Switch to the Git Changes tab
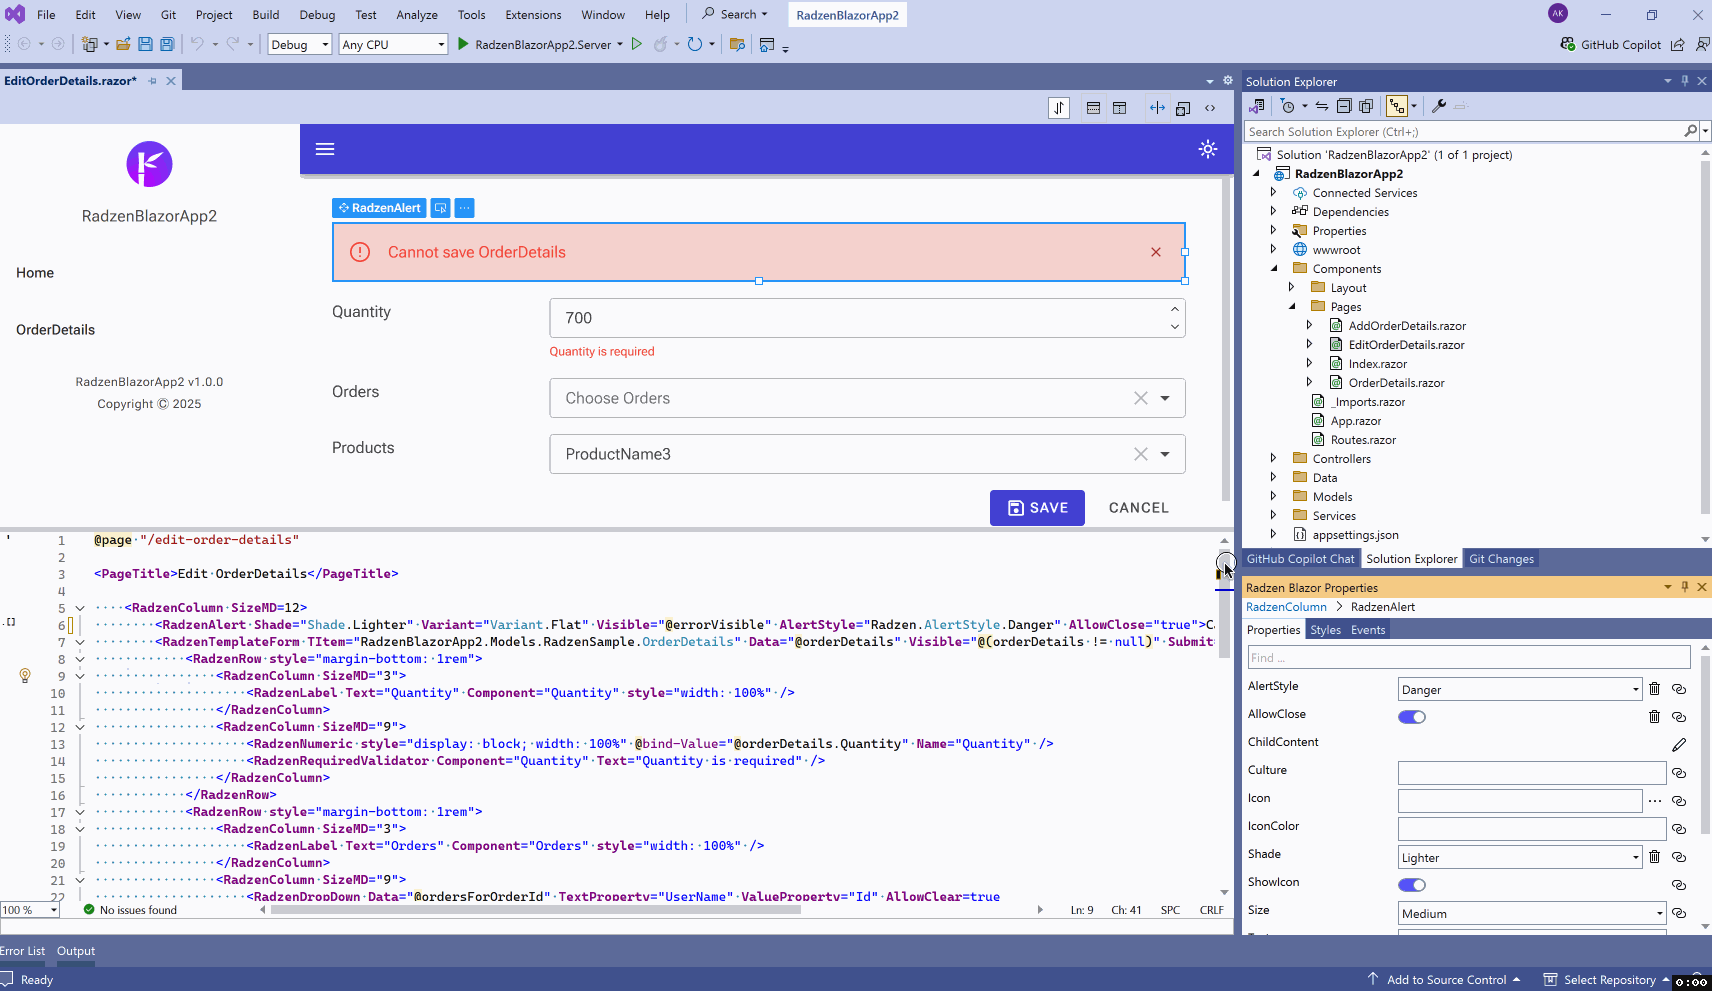 (1501, 559)
